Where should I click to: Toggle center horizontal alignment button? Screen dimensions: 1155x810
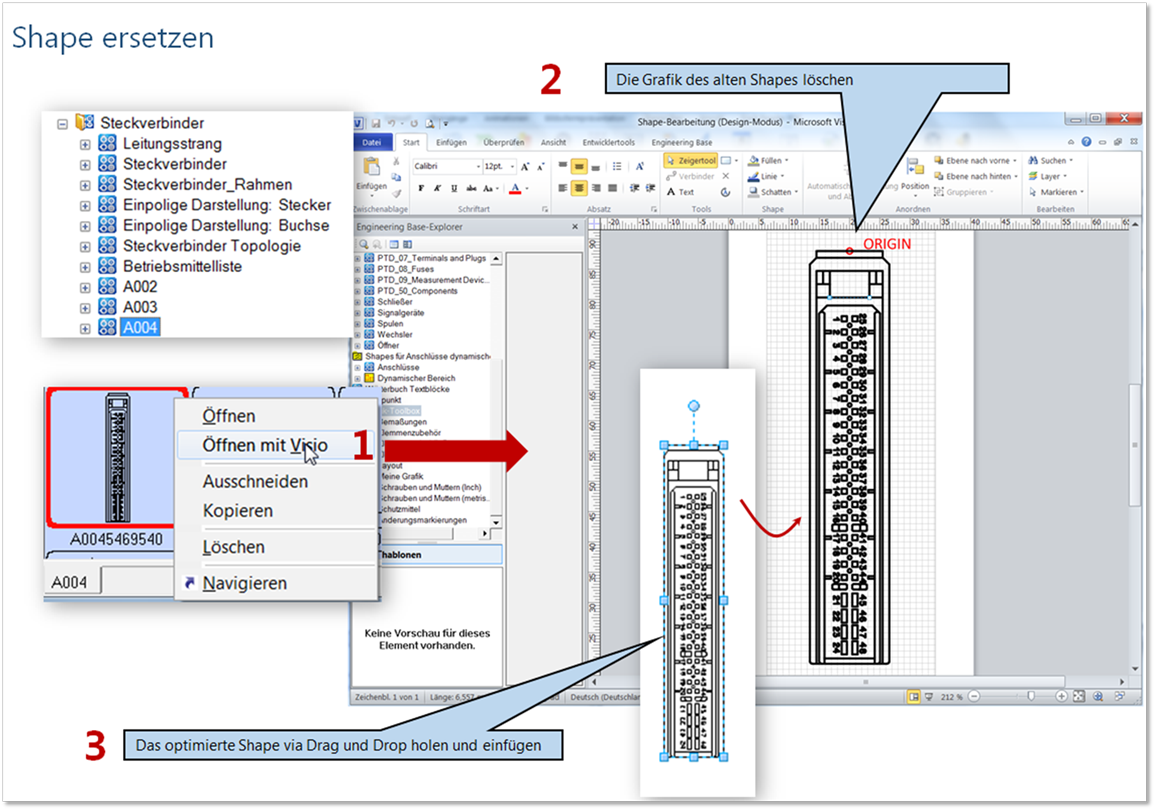point(579,189)
